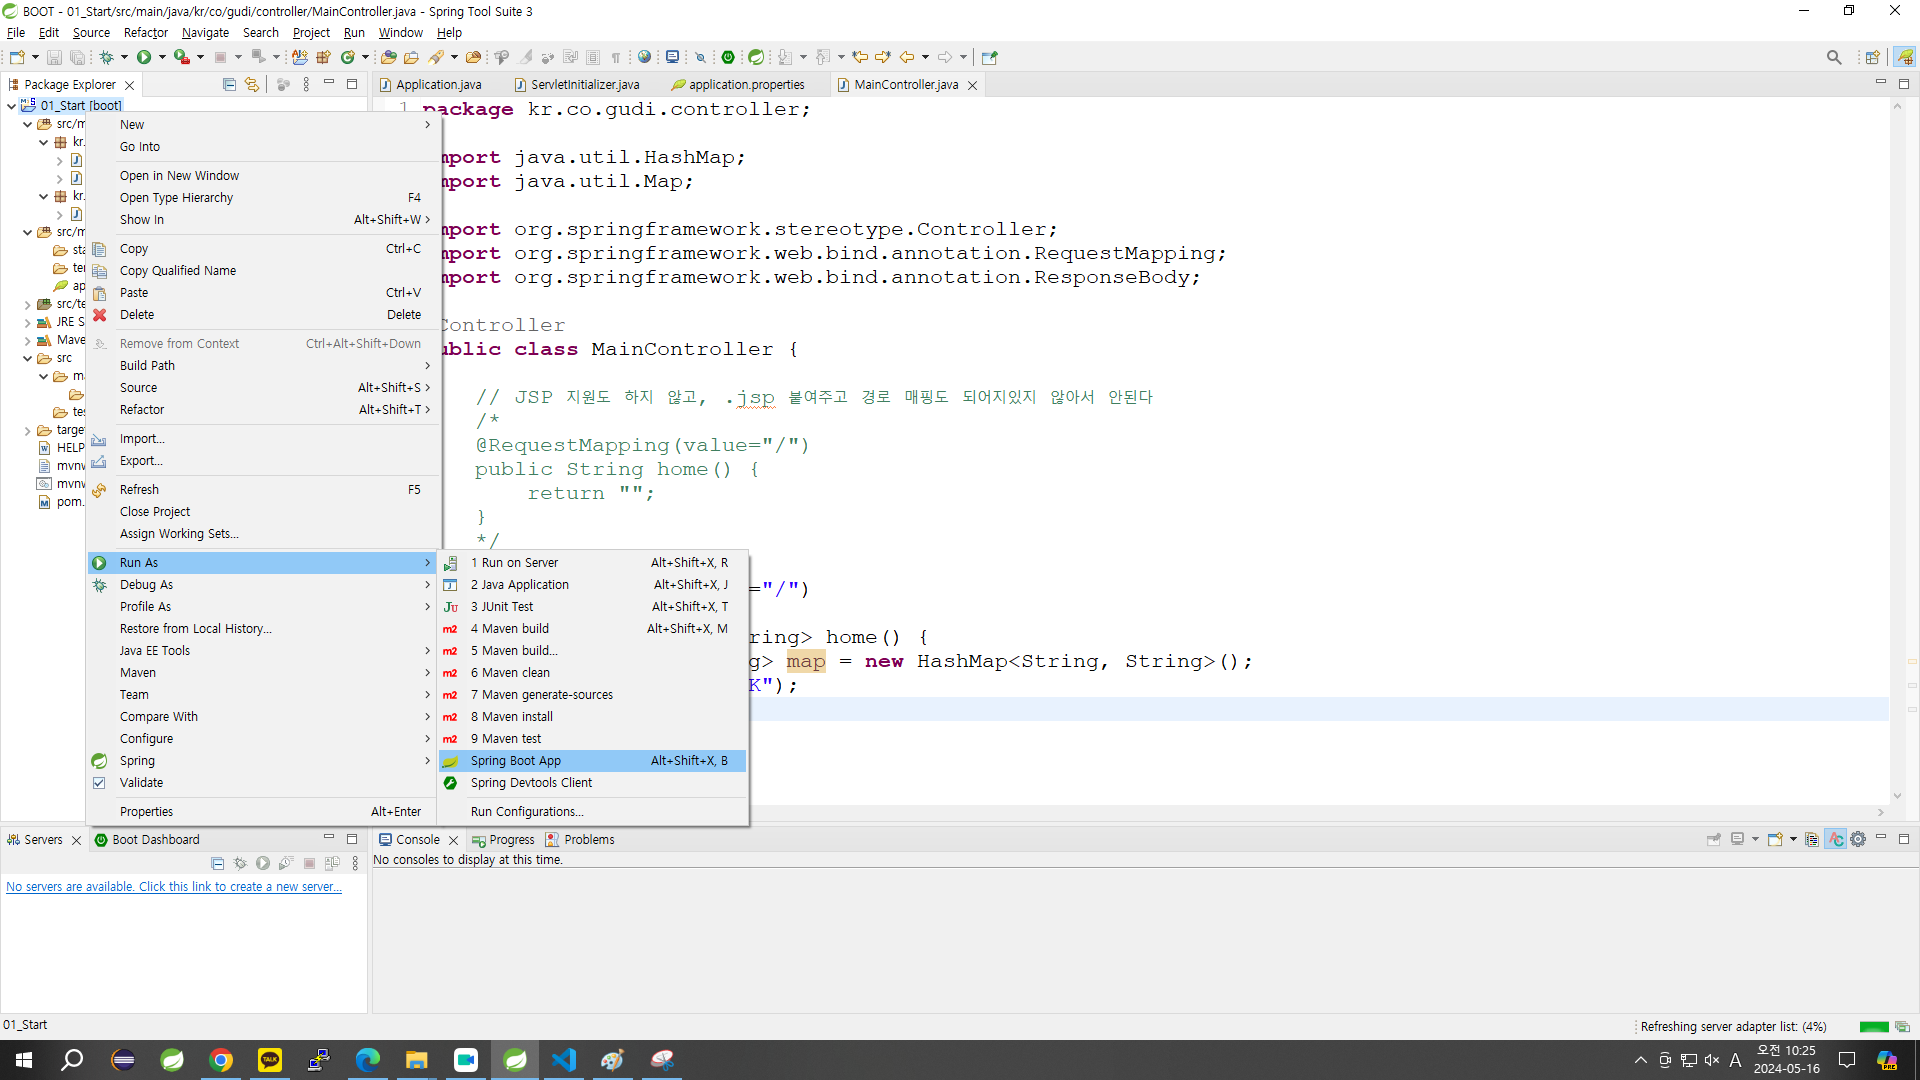The image size is (1920, 1080).
Task: Click the green progress bar in status bar
Action: (x=1873, y=1027)
